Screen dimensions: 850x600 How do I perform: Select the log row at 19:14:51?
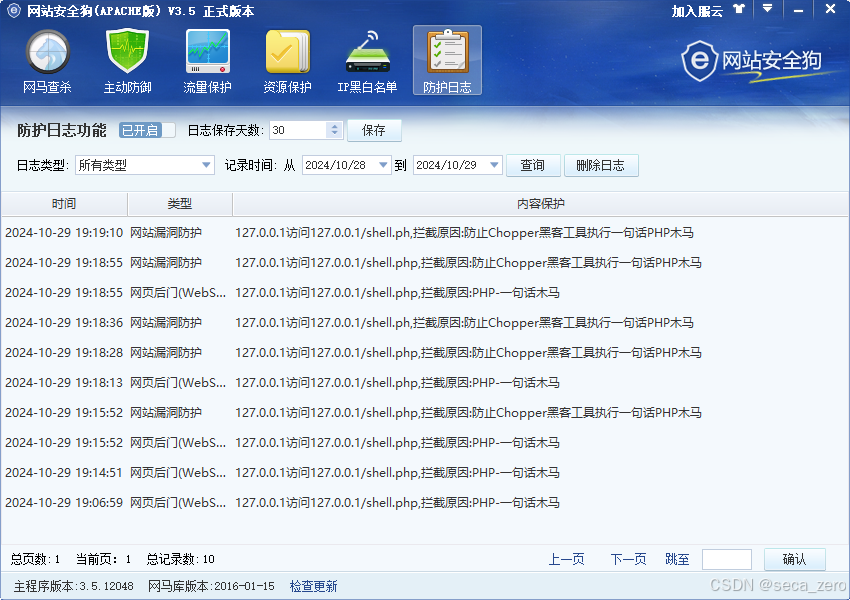pyautogui.click(x=424, y=473)
